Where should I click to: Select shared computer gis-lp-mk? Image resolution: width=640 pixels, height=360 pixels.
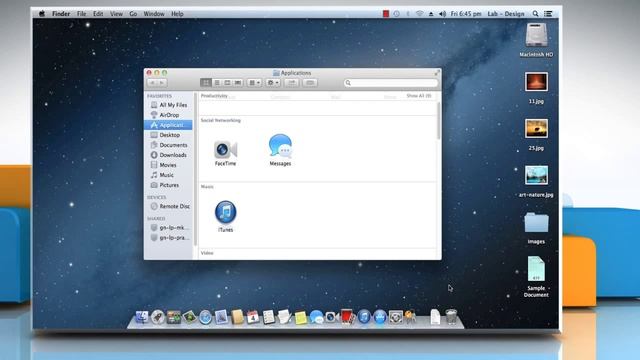[x=169, y=227]
